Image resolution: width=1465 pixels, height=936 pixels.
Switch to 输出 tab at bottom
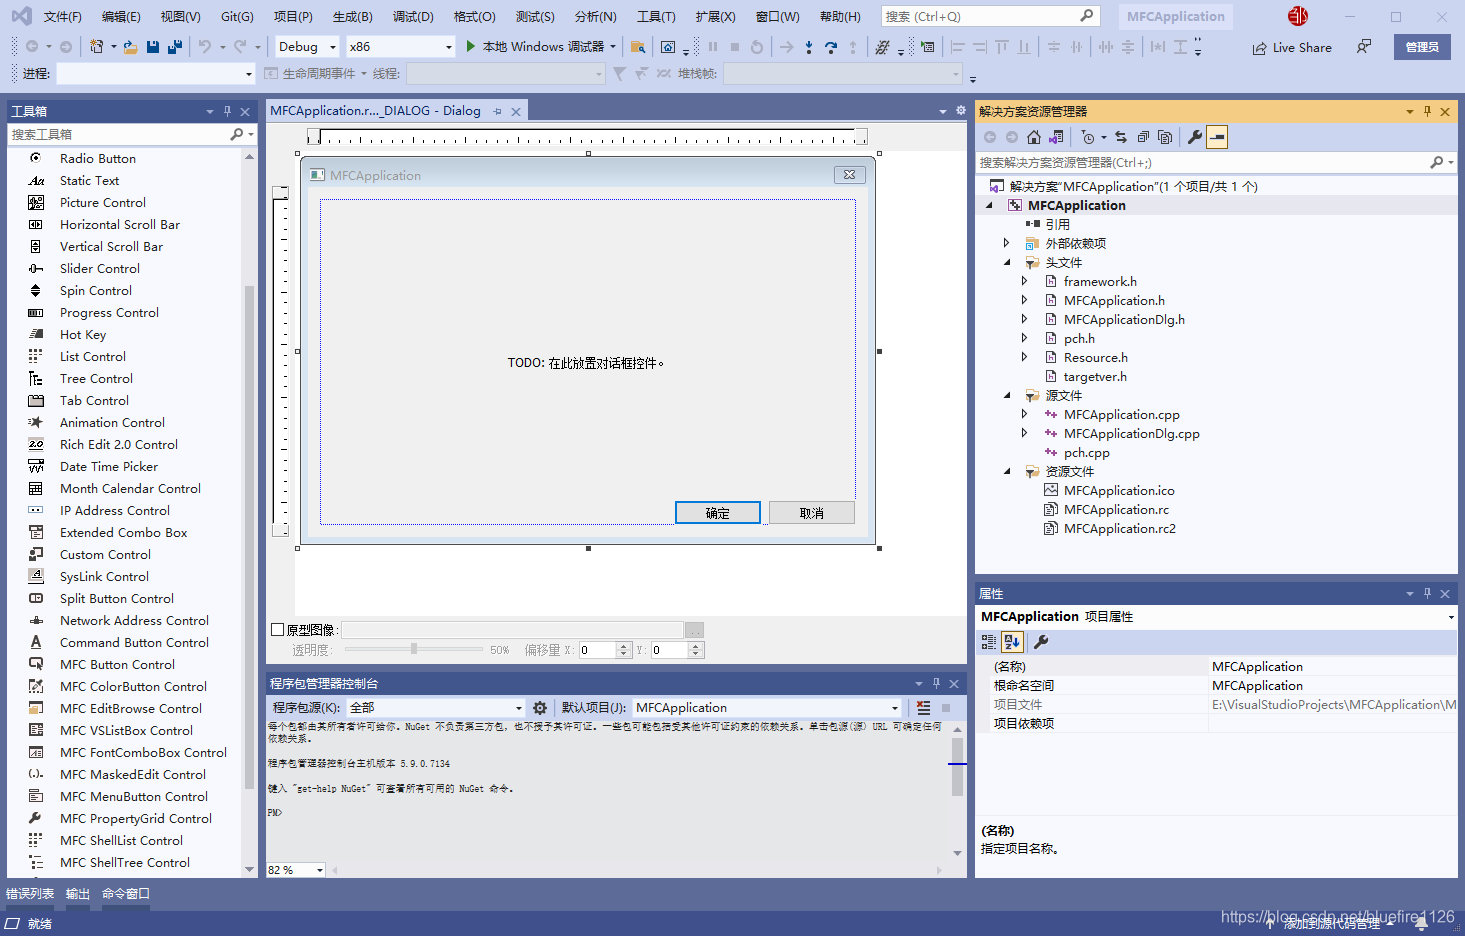[78, 894]
